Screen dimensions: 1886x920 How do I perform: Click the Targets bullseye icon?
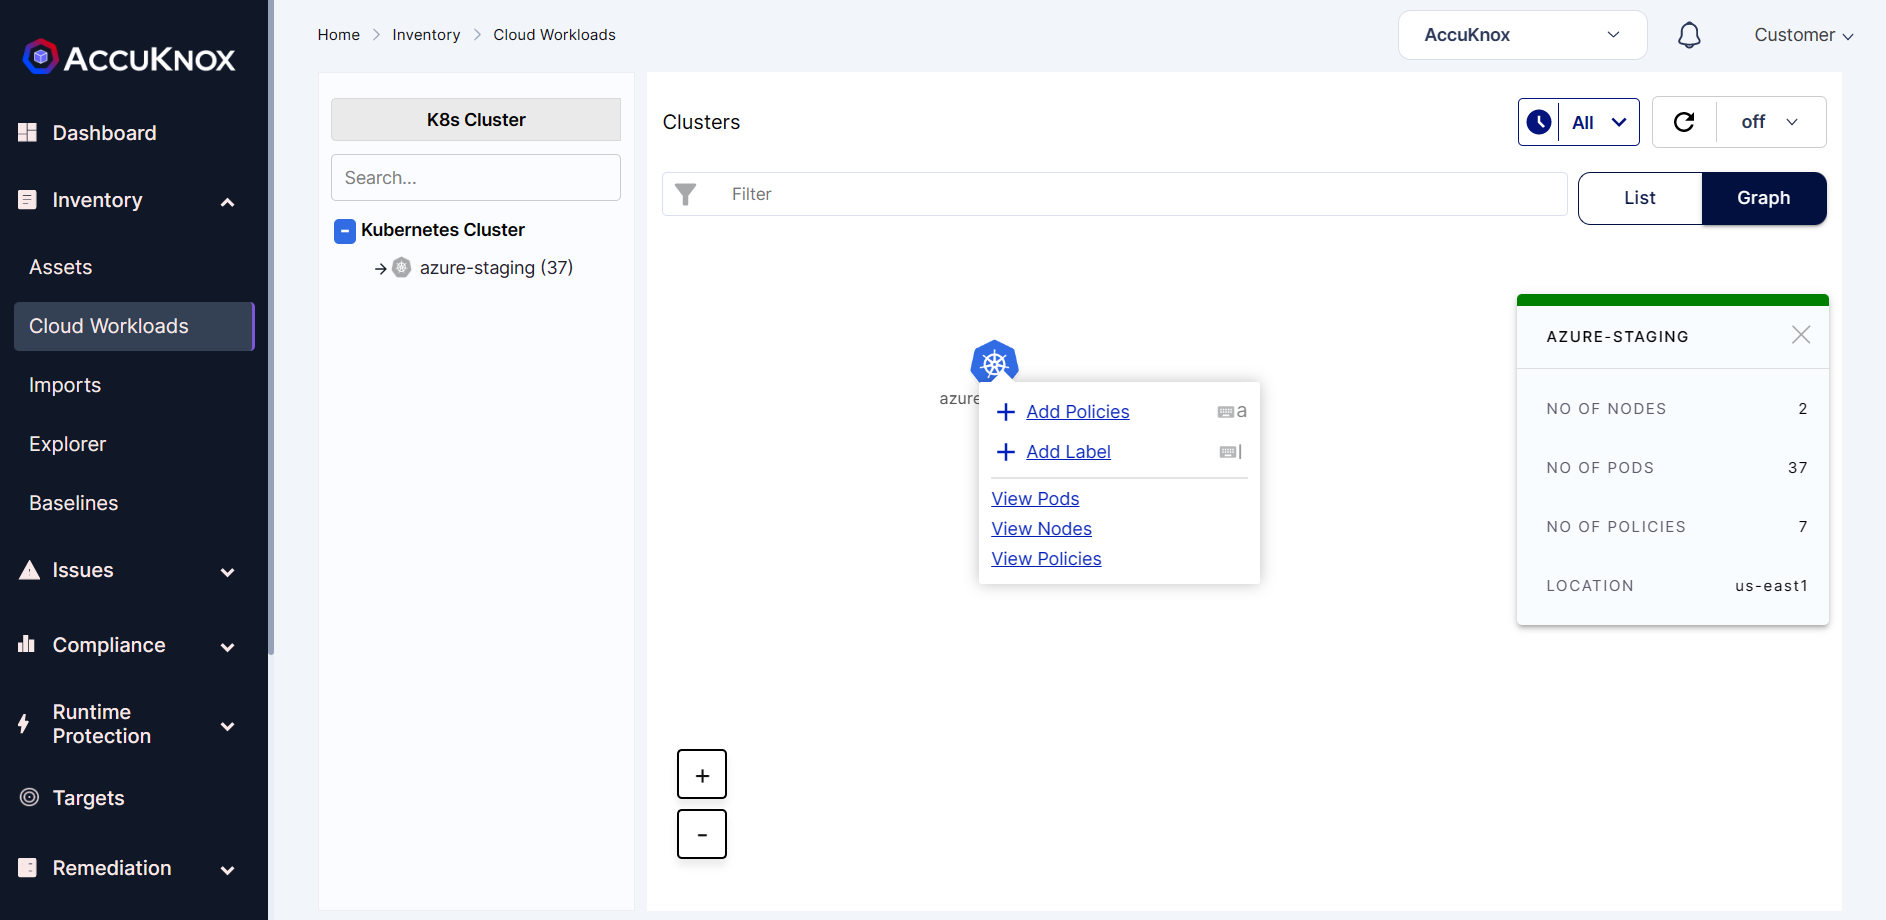30,797
